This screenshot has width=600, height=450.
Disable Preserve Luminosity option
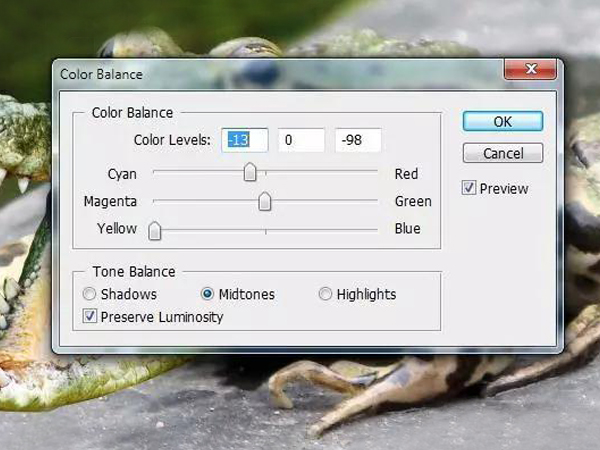pos(90,317)
